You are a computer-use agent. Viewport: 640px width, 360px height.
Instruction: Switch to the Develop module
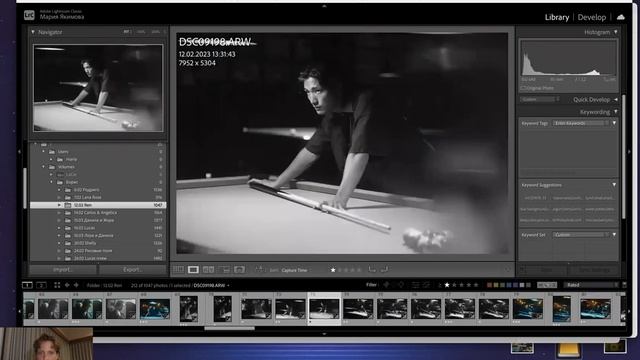(x=592, y=17)
